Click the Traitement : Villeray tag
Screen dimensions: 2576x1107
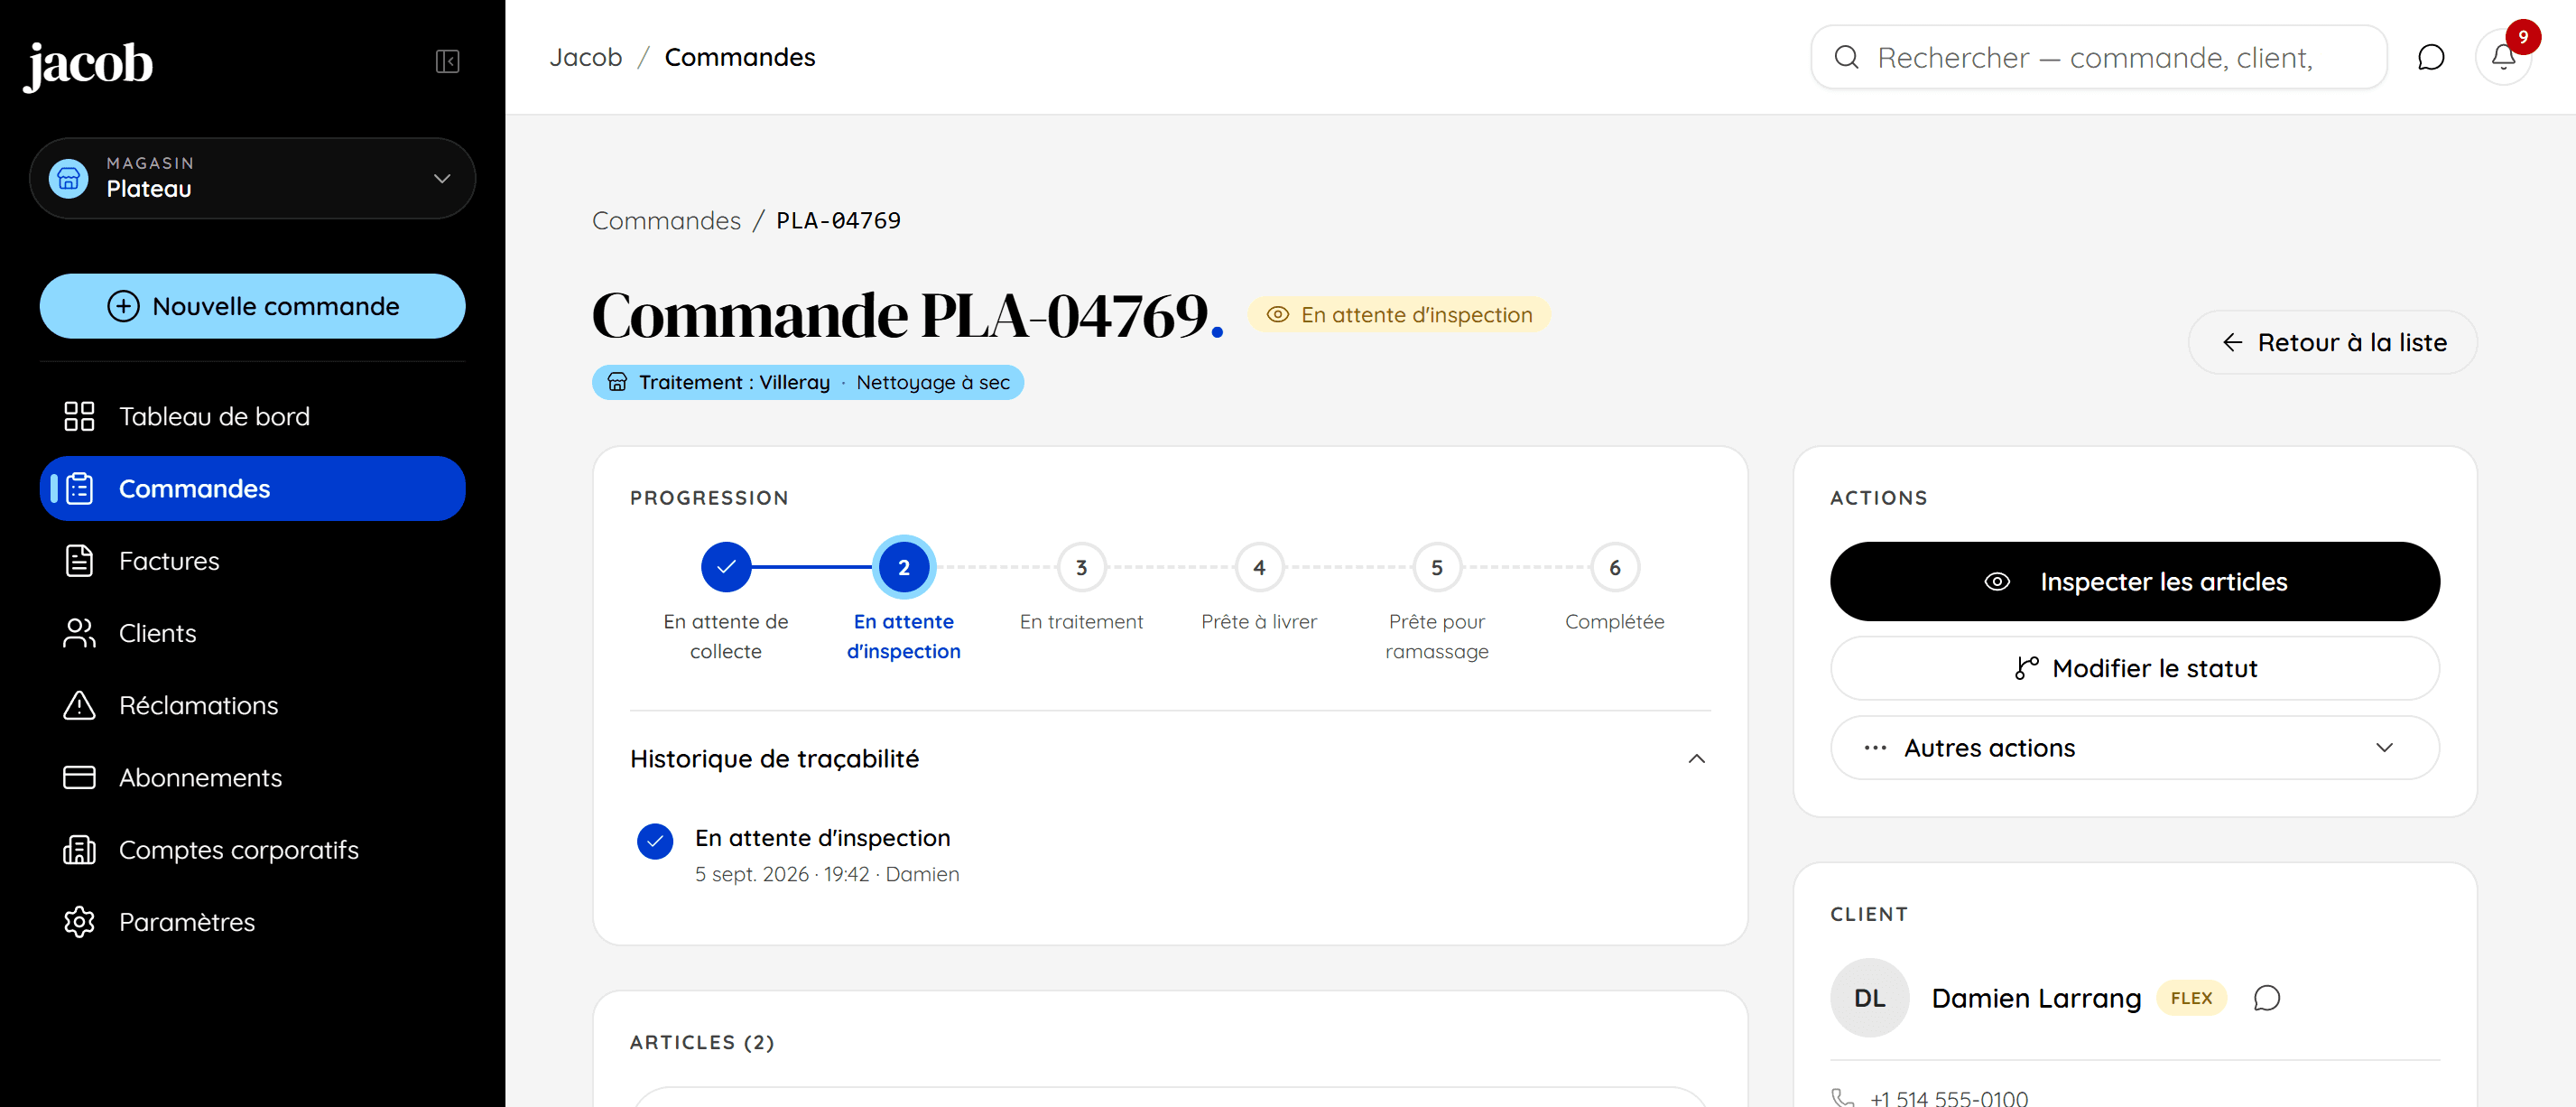coord(807,382)
